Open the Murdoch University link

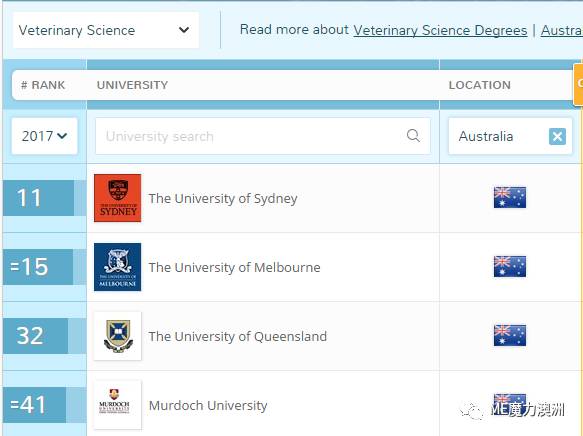coord(208,405)
